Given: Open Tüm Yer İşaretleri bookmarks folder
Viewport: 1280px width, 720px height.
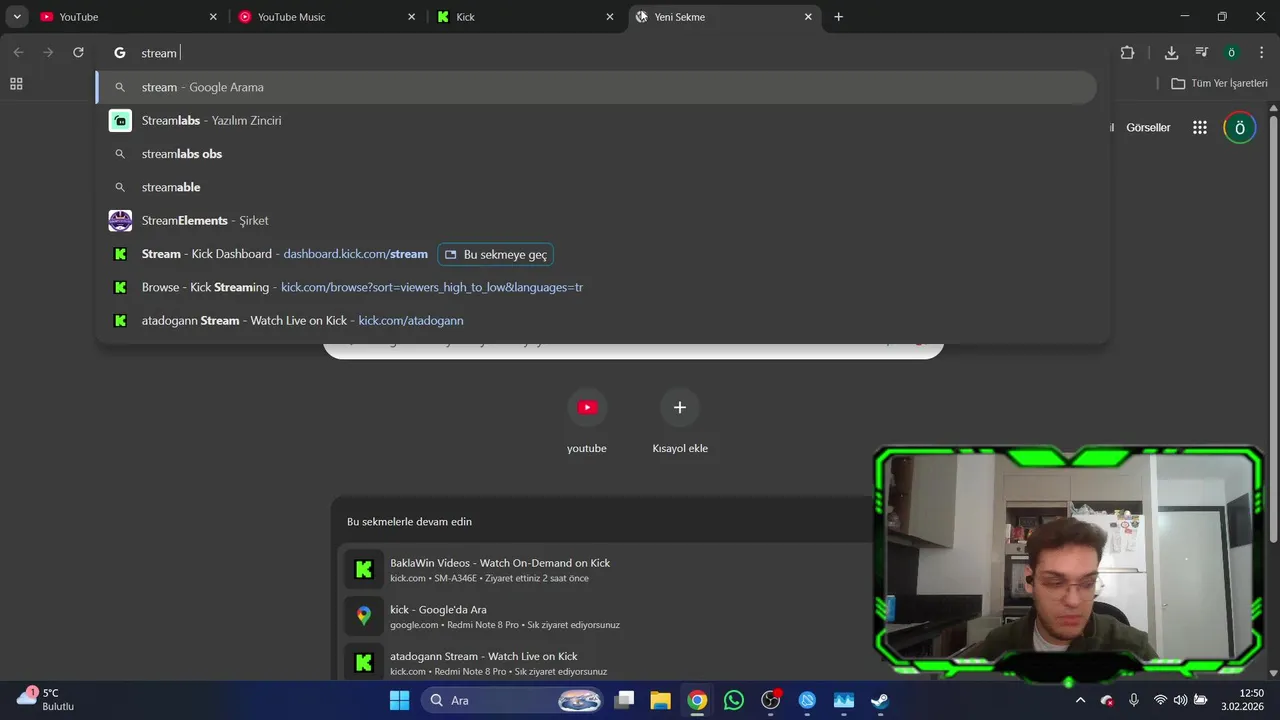Looking at the screenshot, I should point(1219,84).
